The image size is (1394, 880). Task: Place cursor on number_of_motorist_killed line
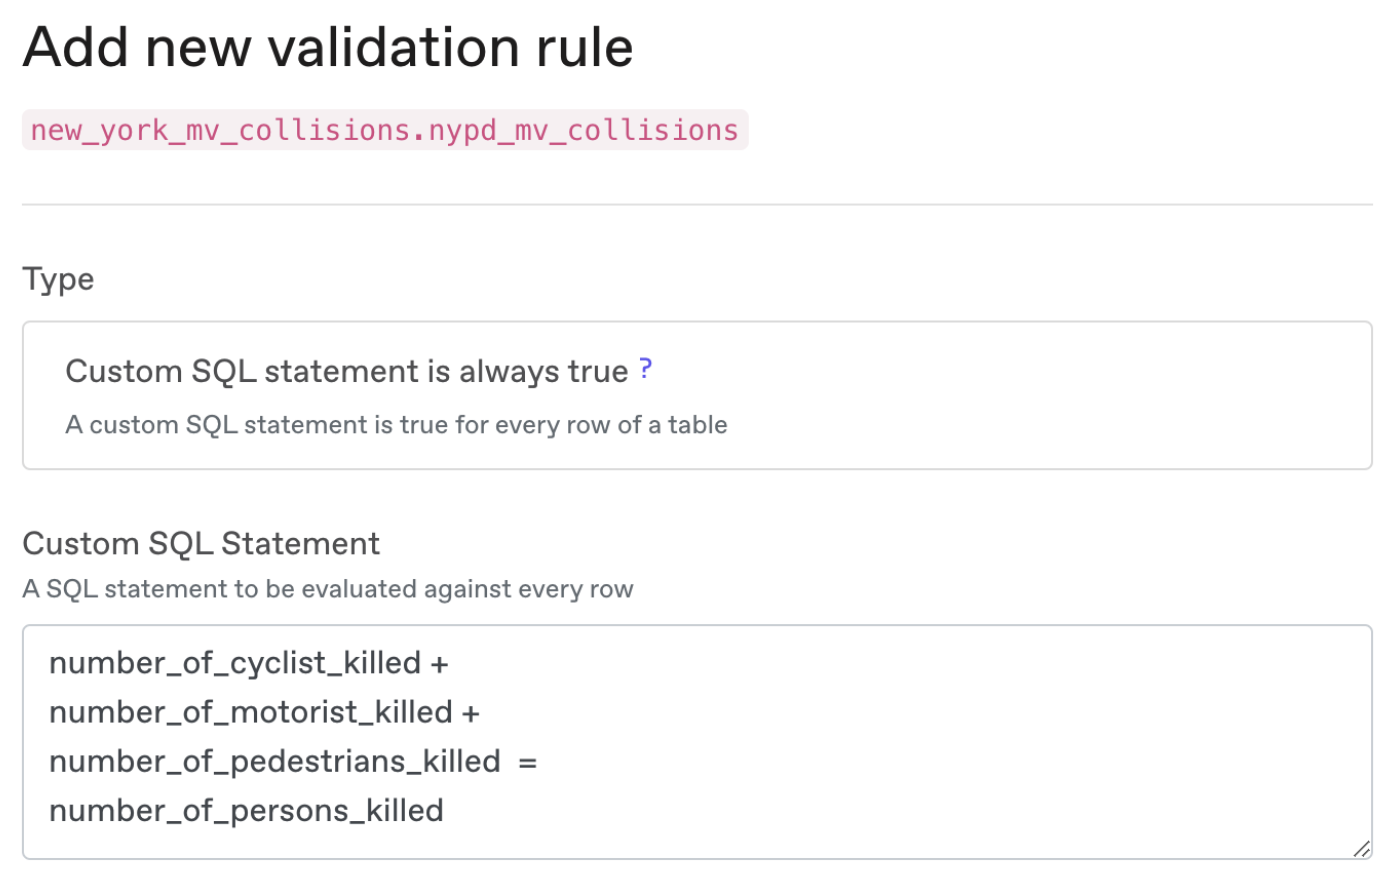251,712
